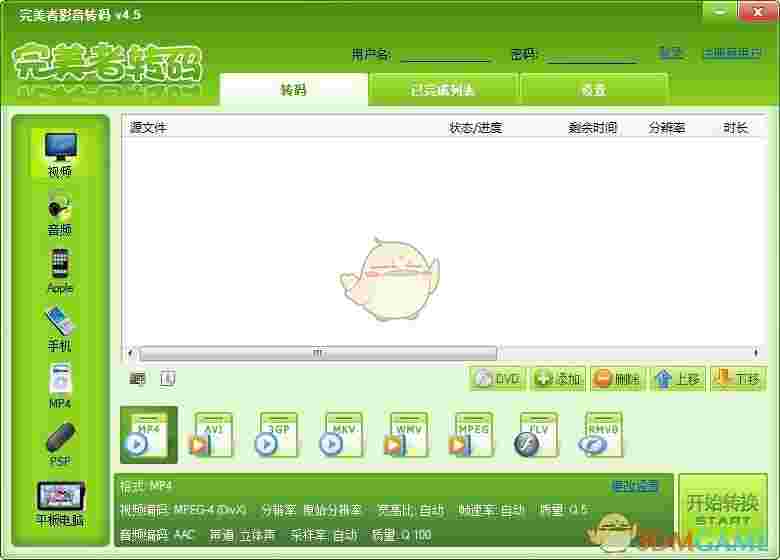
Task: Click the register link at the top right
Action: tap(732, 52)
